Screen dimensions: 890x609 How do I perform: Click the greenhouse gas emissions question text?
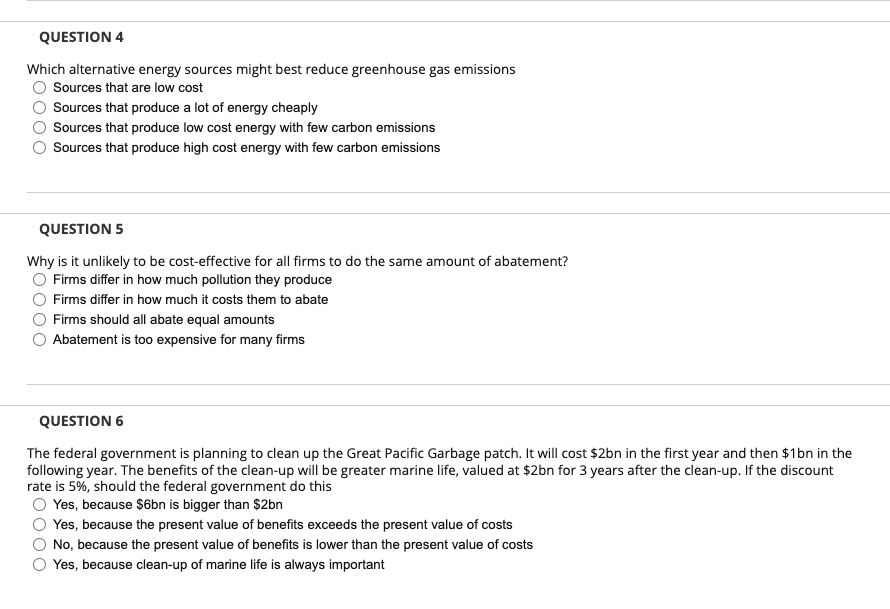(x=270, y=69)
